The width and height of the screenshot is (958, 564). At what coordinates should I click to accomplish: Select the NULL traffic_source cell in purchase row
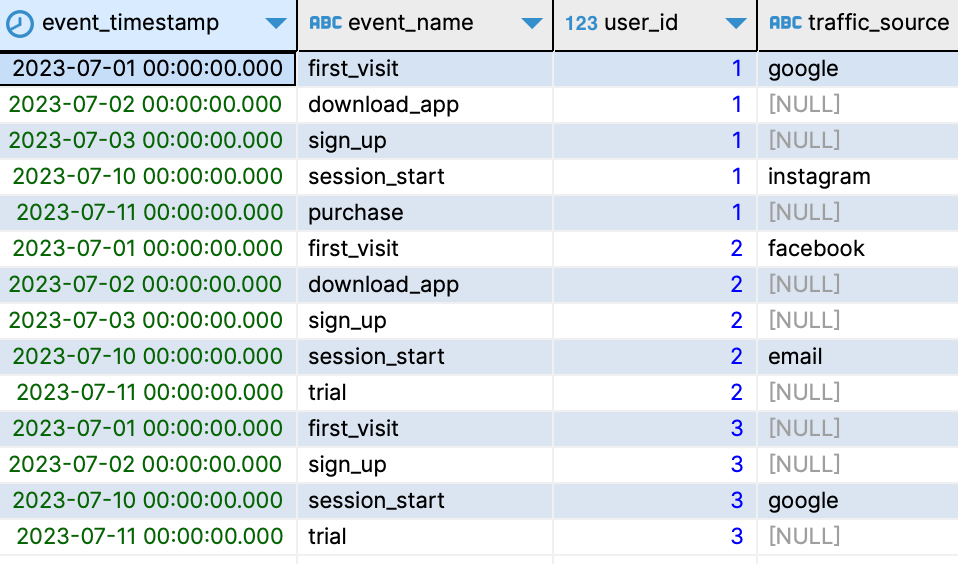[x=858, y=213]
